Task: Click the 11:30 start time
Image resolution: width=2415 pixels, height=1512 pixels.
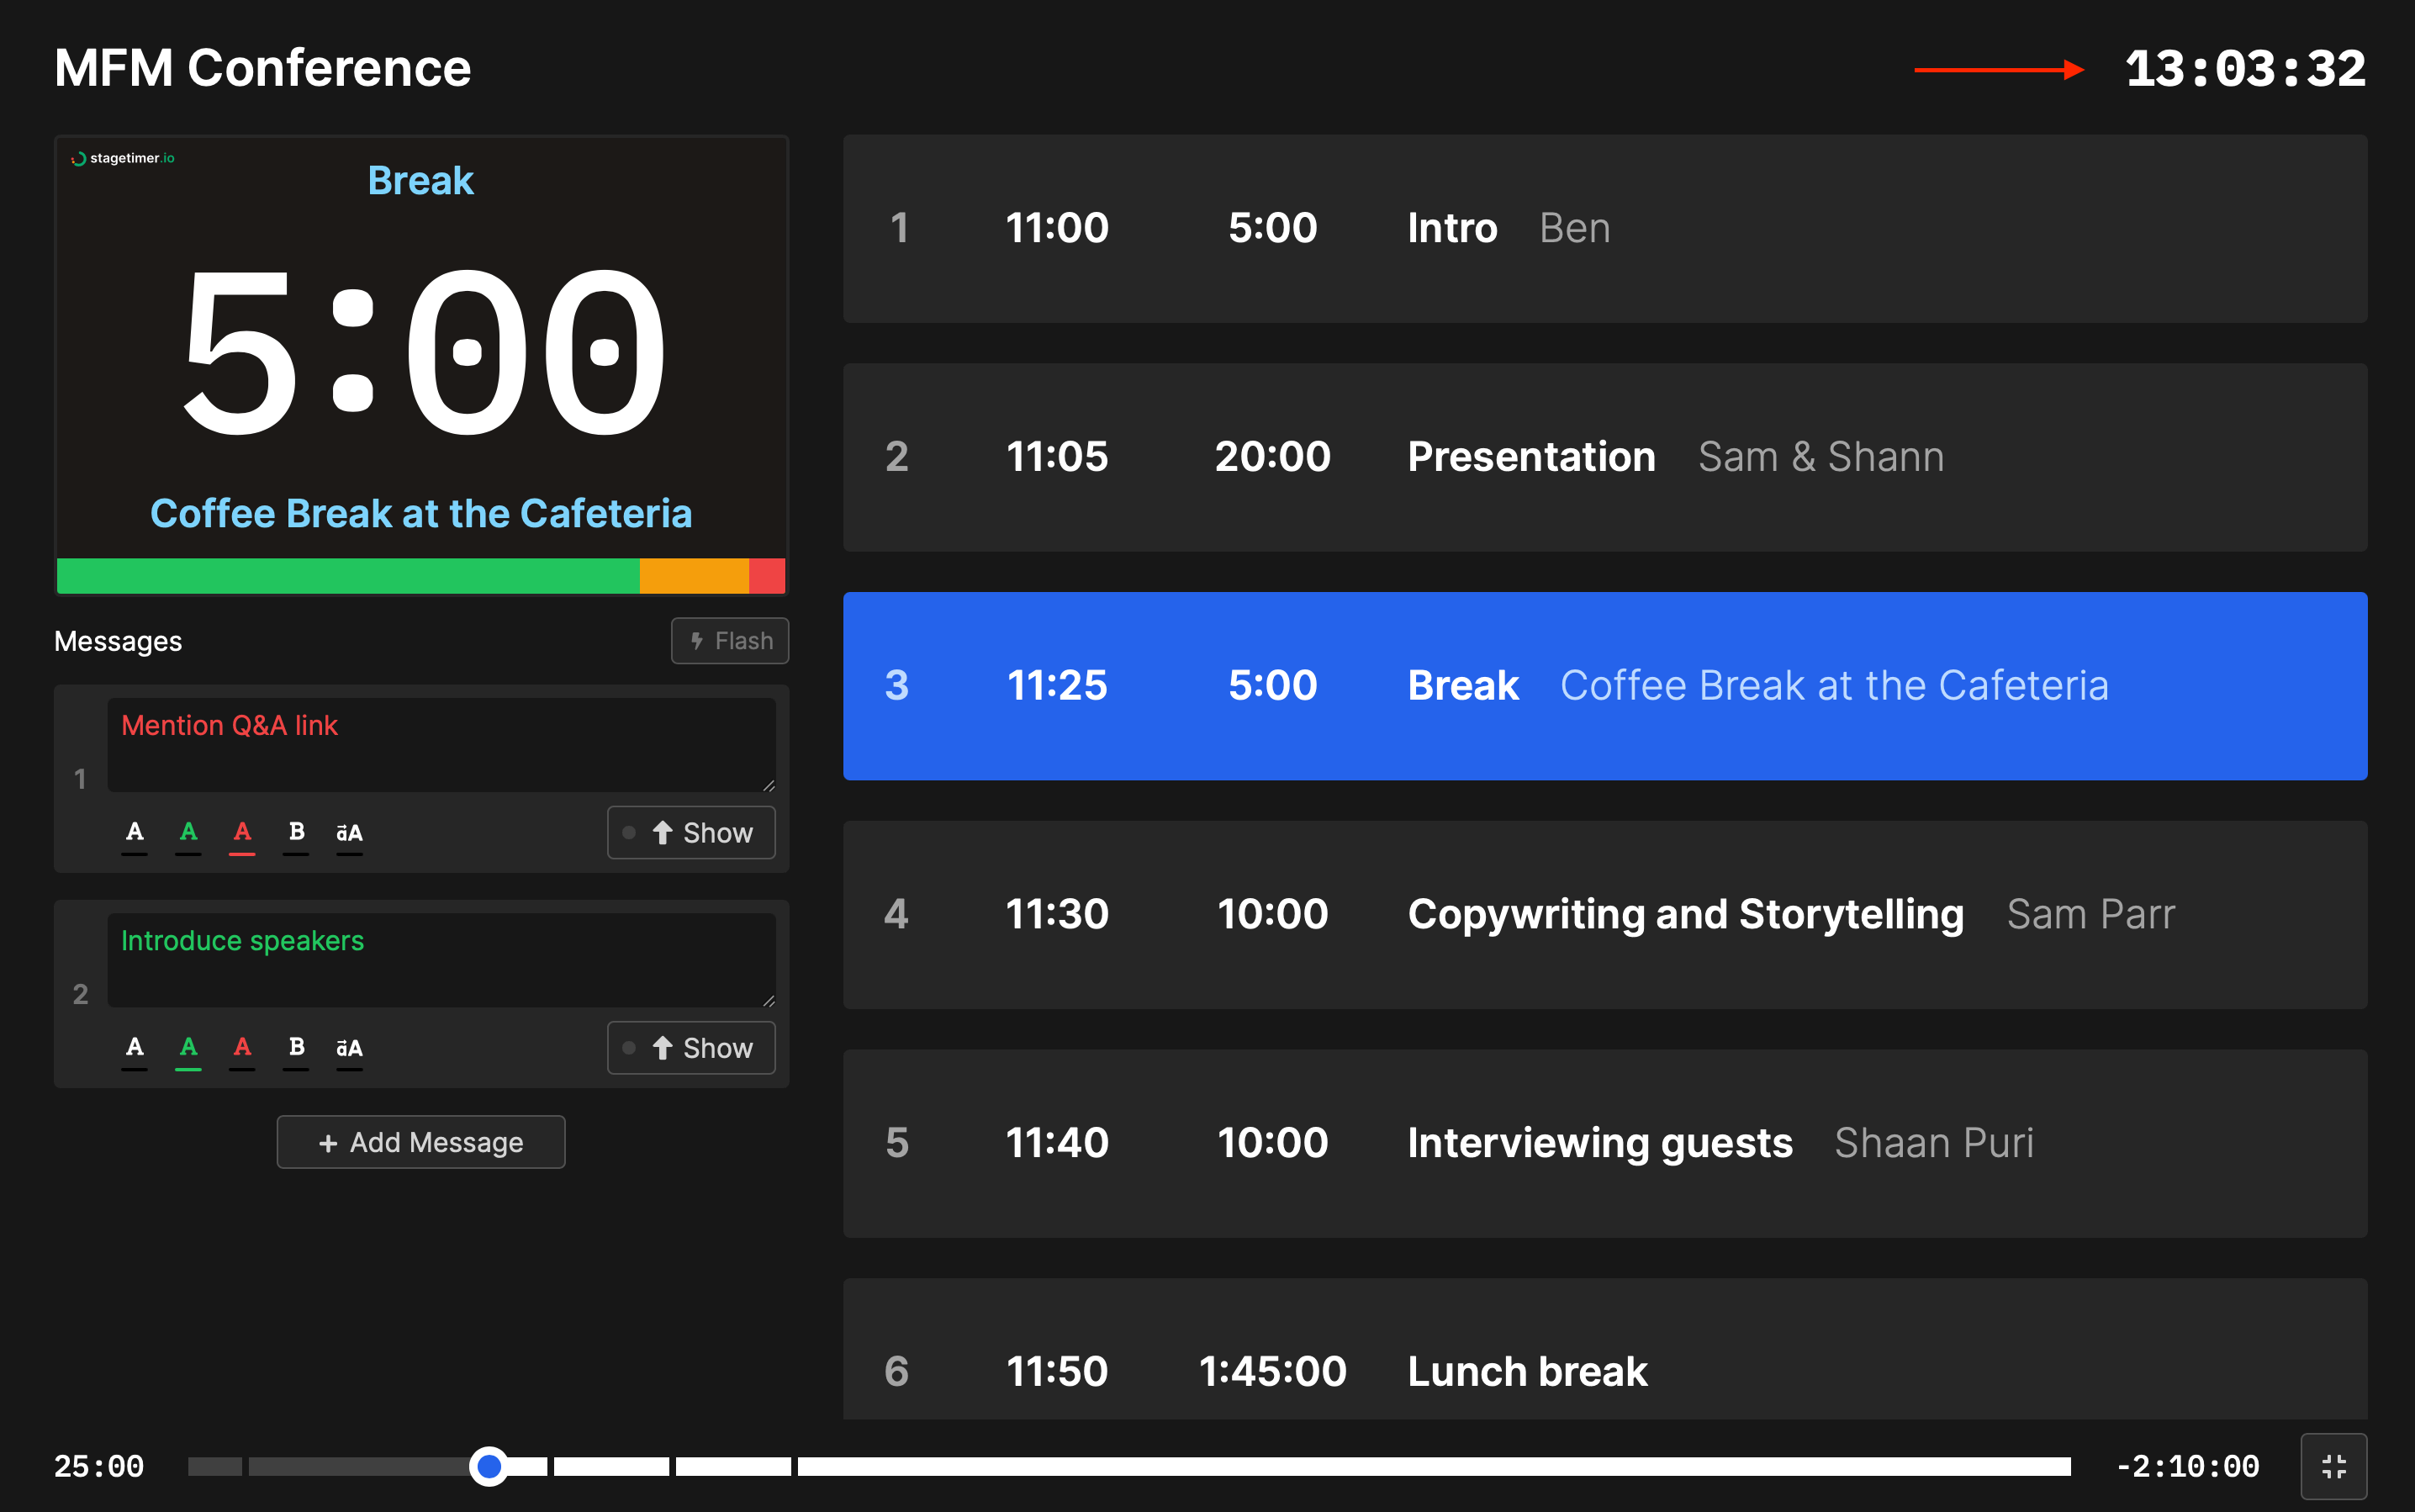Action: 1057,914
